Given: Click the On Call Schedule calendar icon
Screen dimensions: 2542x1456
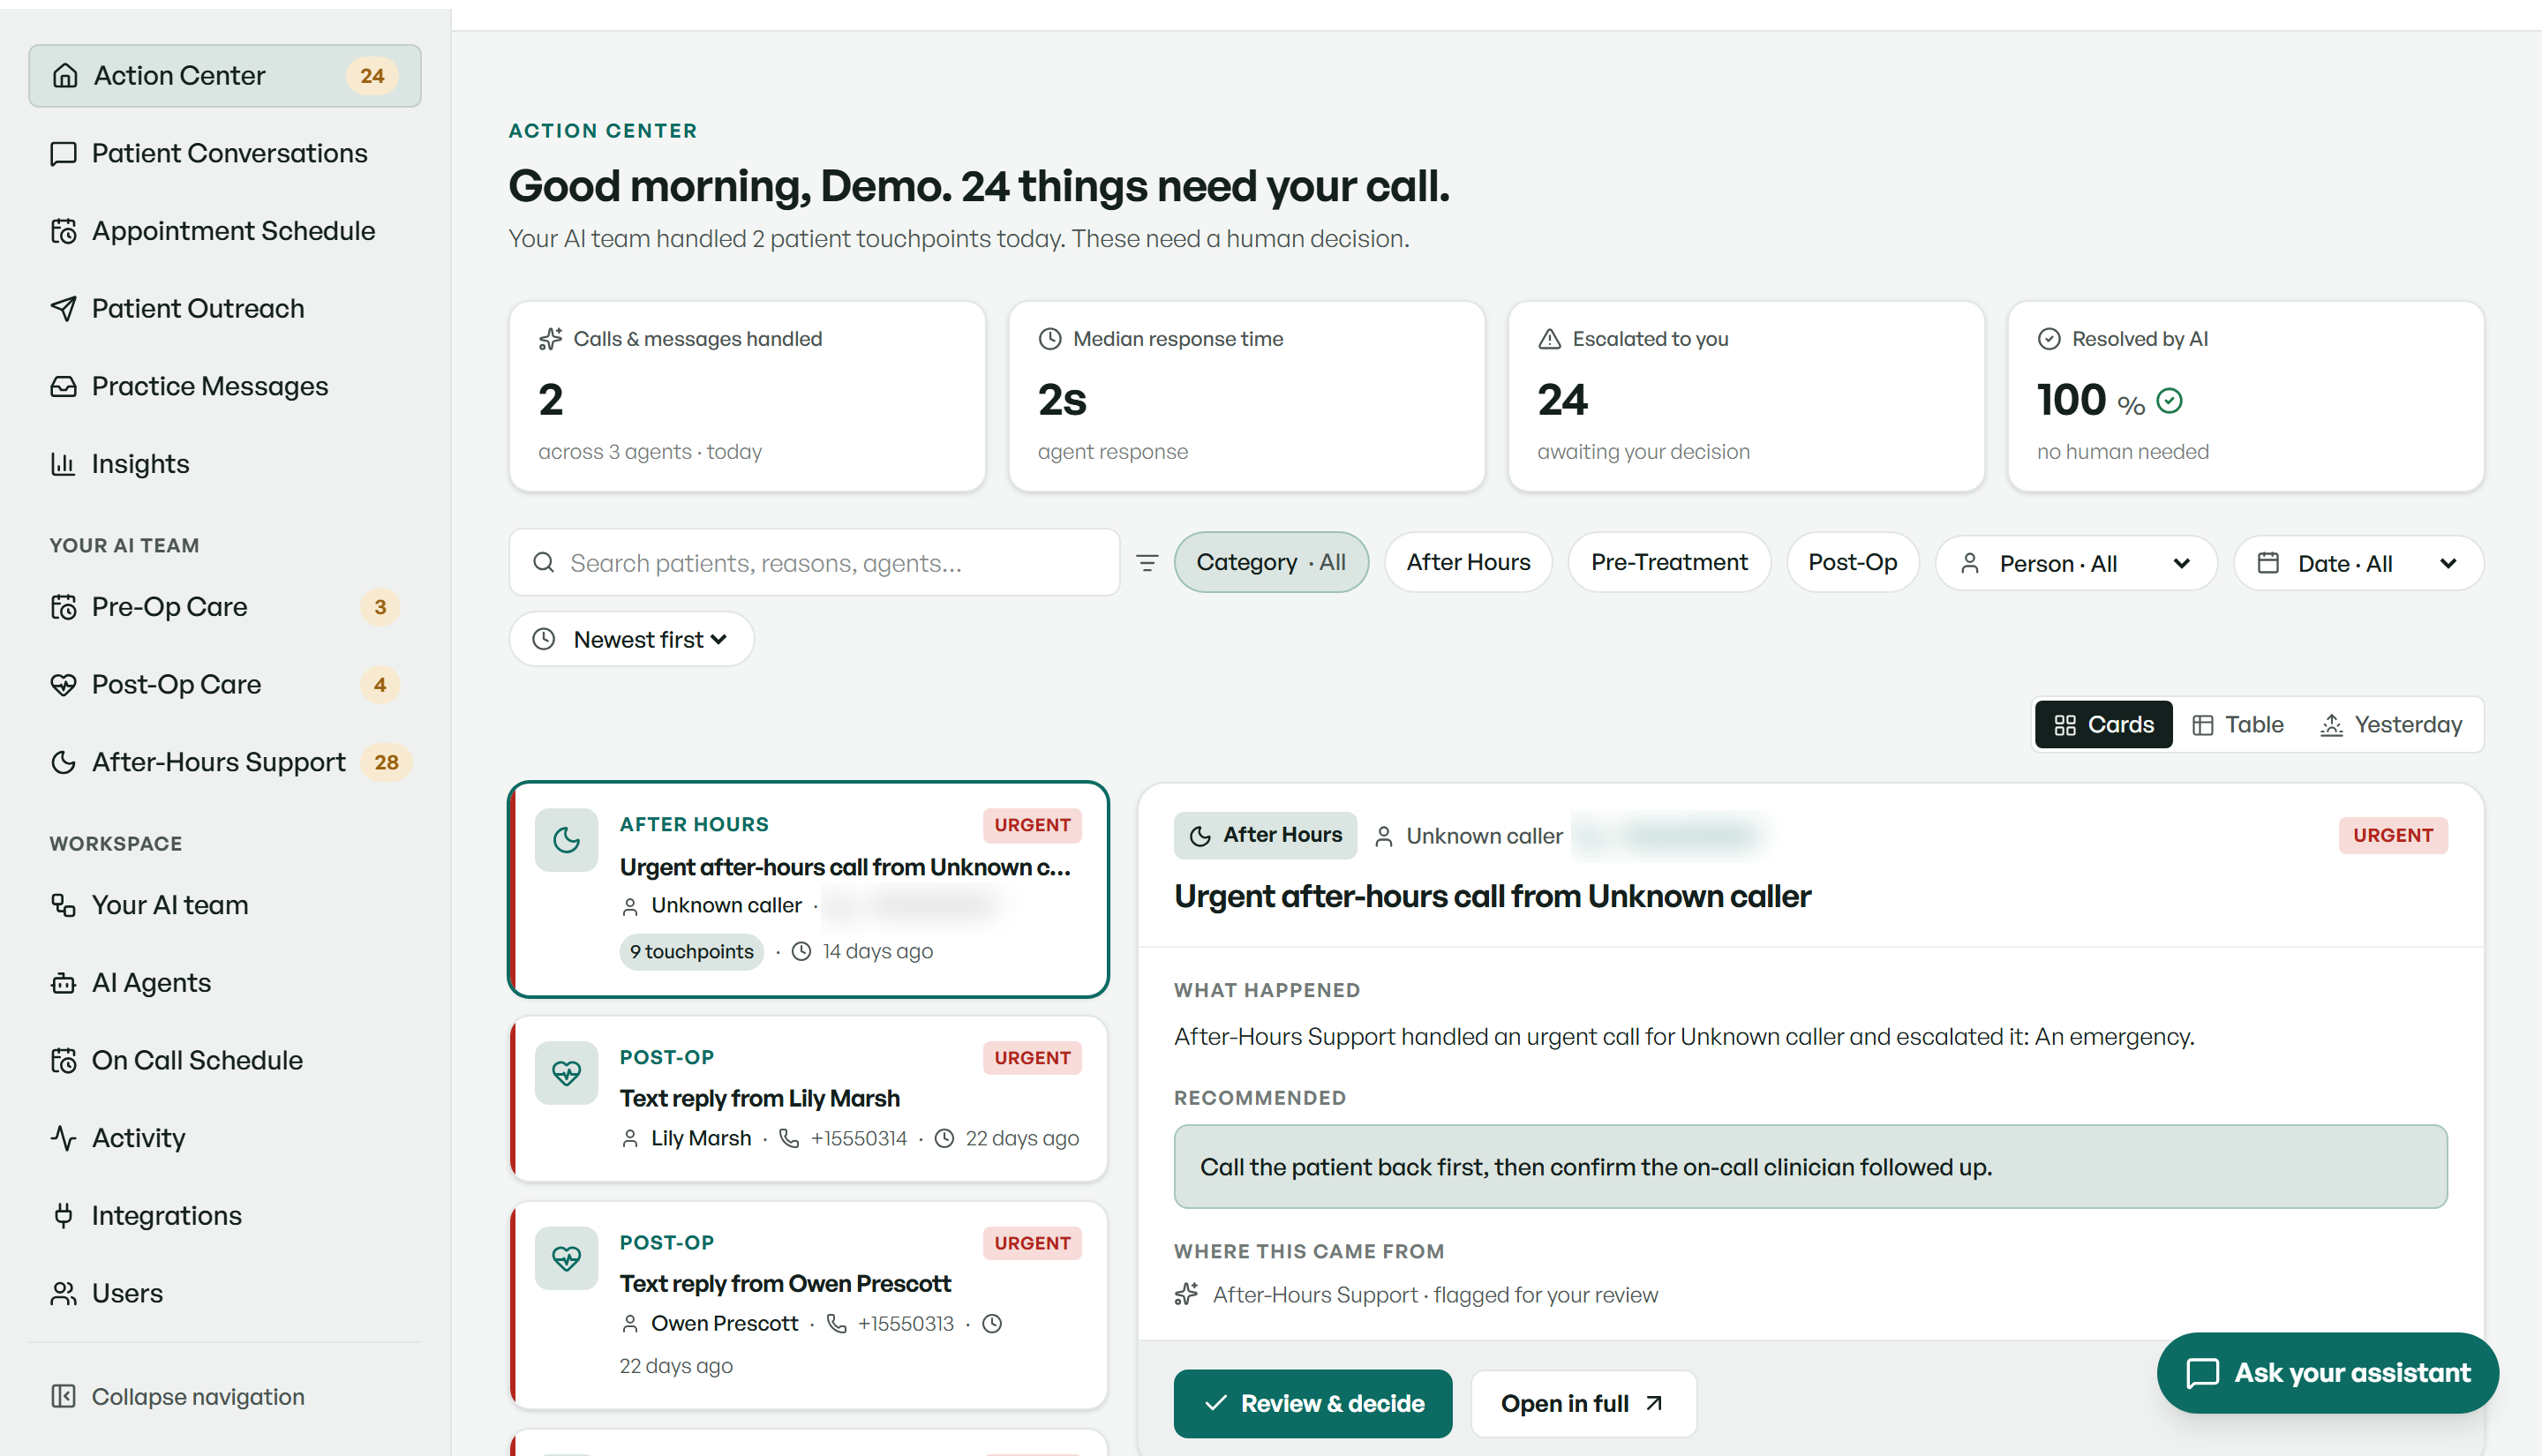Looking at the screenshot, I should (63, 1061).
